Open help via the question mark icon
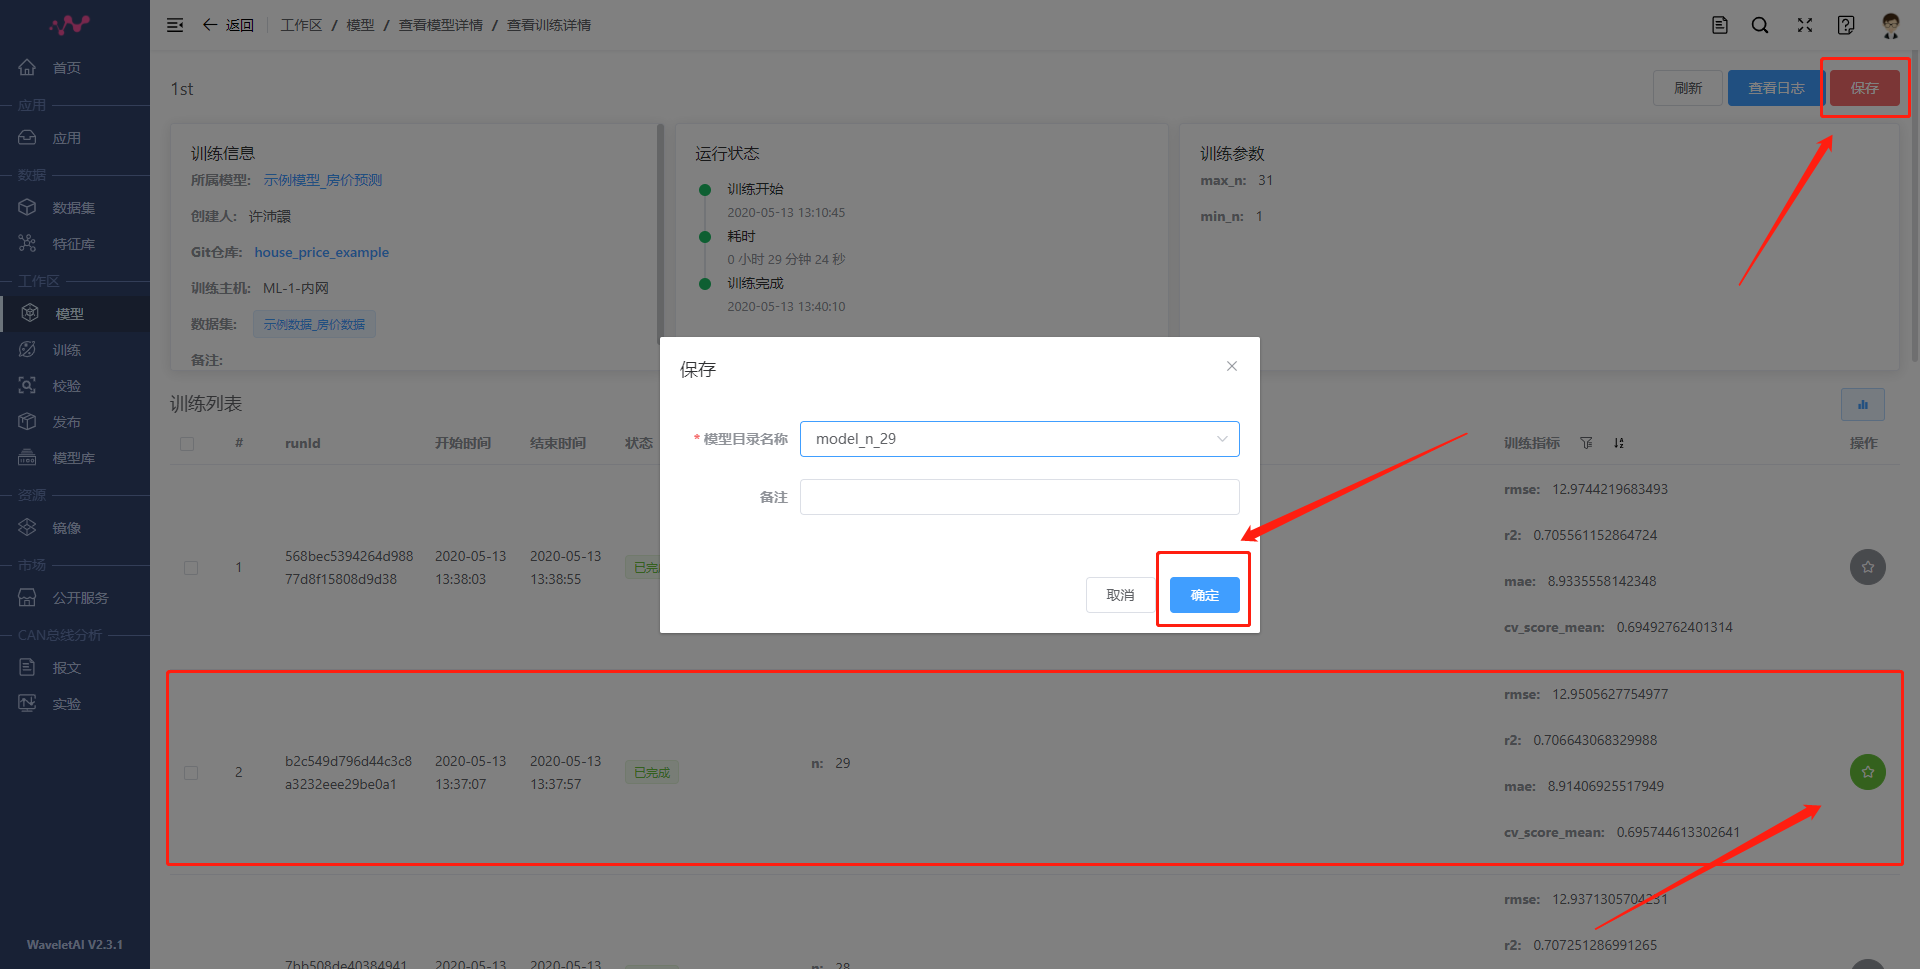Viewport: 1920px width, 969px height. click(x=1846, y=25)
